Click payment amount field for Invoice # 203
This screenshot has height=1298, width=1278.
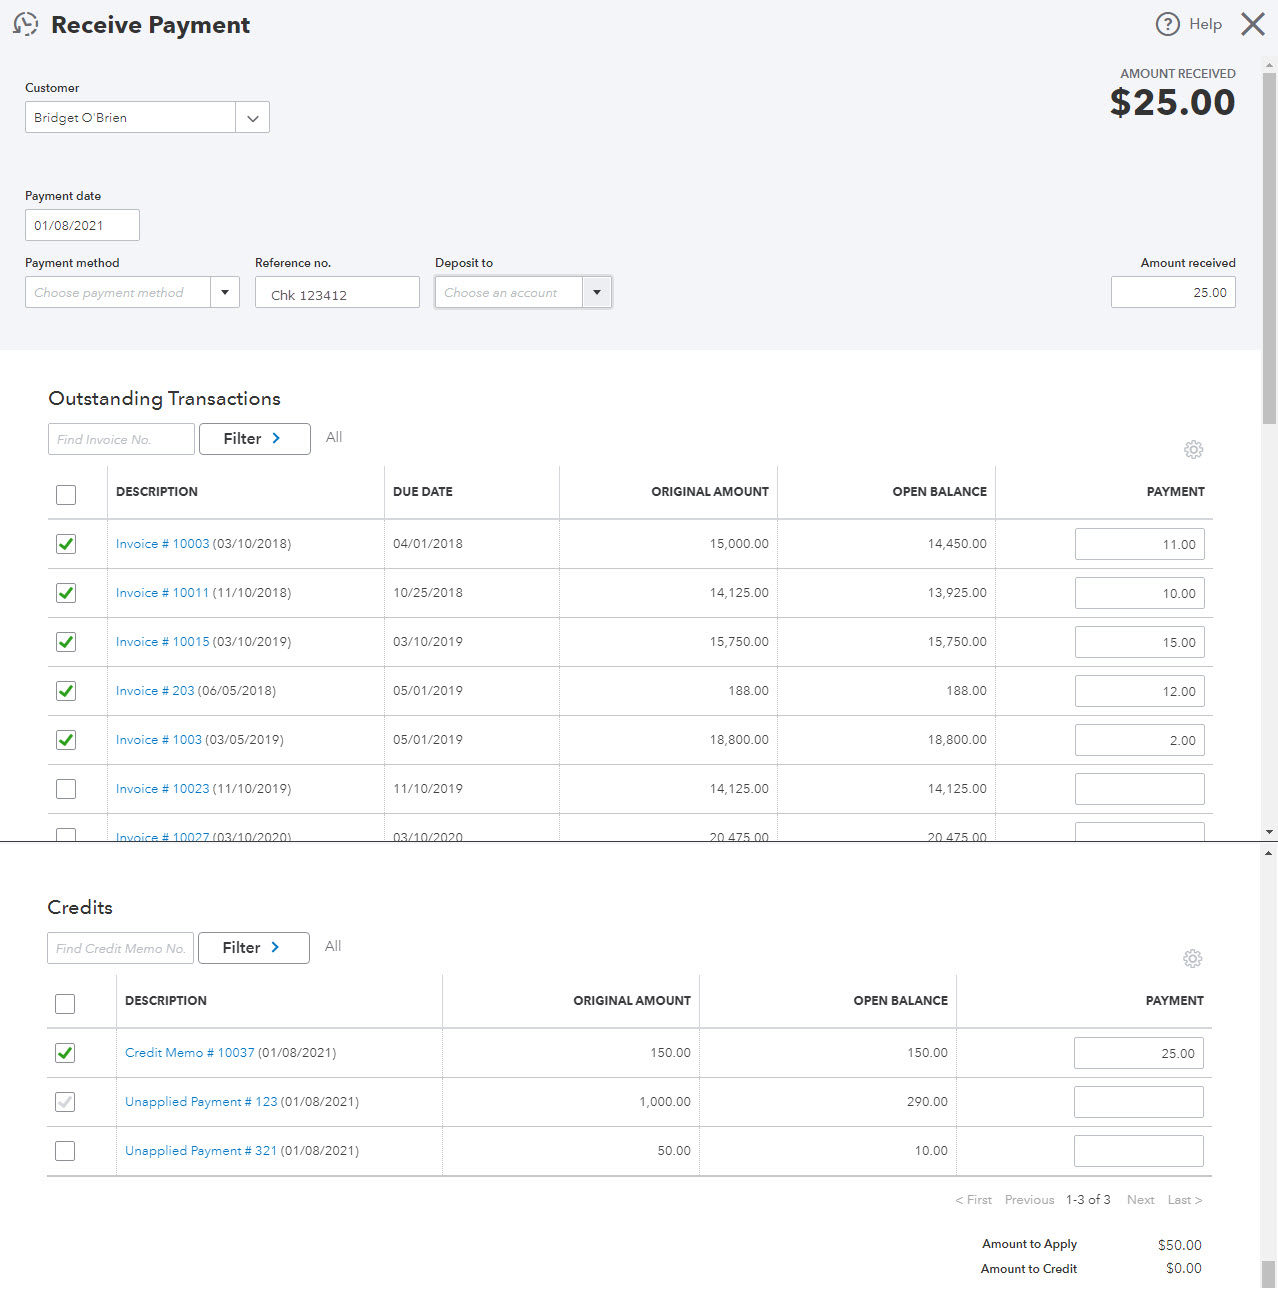tap(1139, 691)
